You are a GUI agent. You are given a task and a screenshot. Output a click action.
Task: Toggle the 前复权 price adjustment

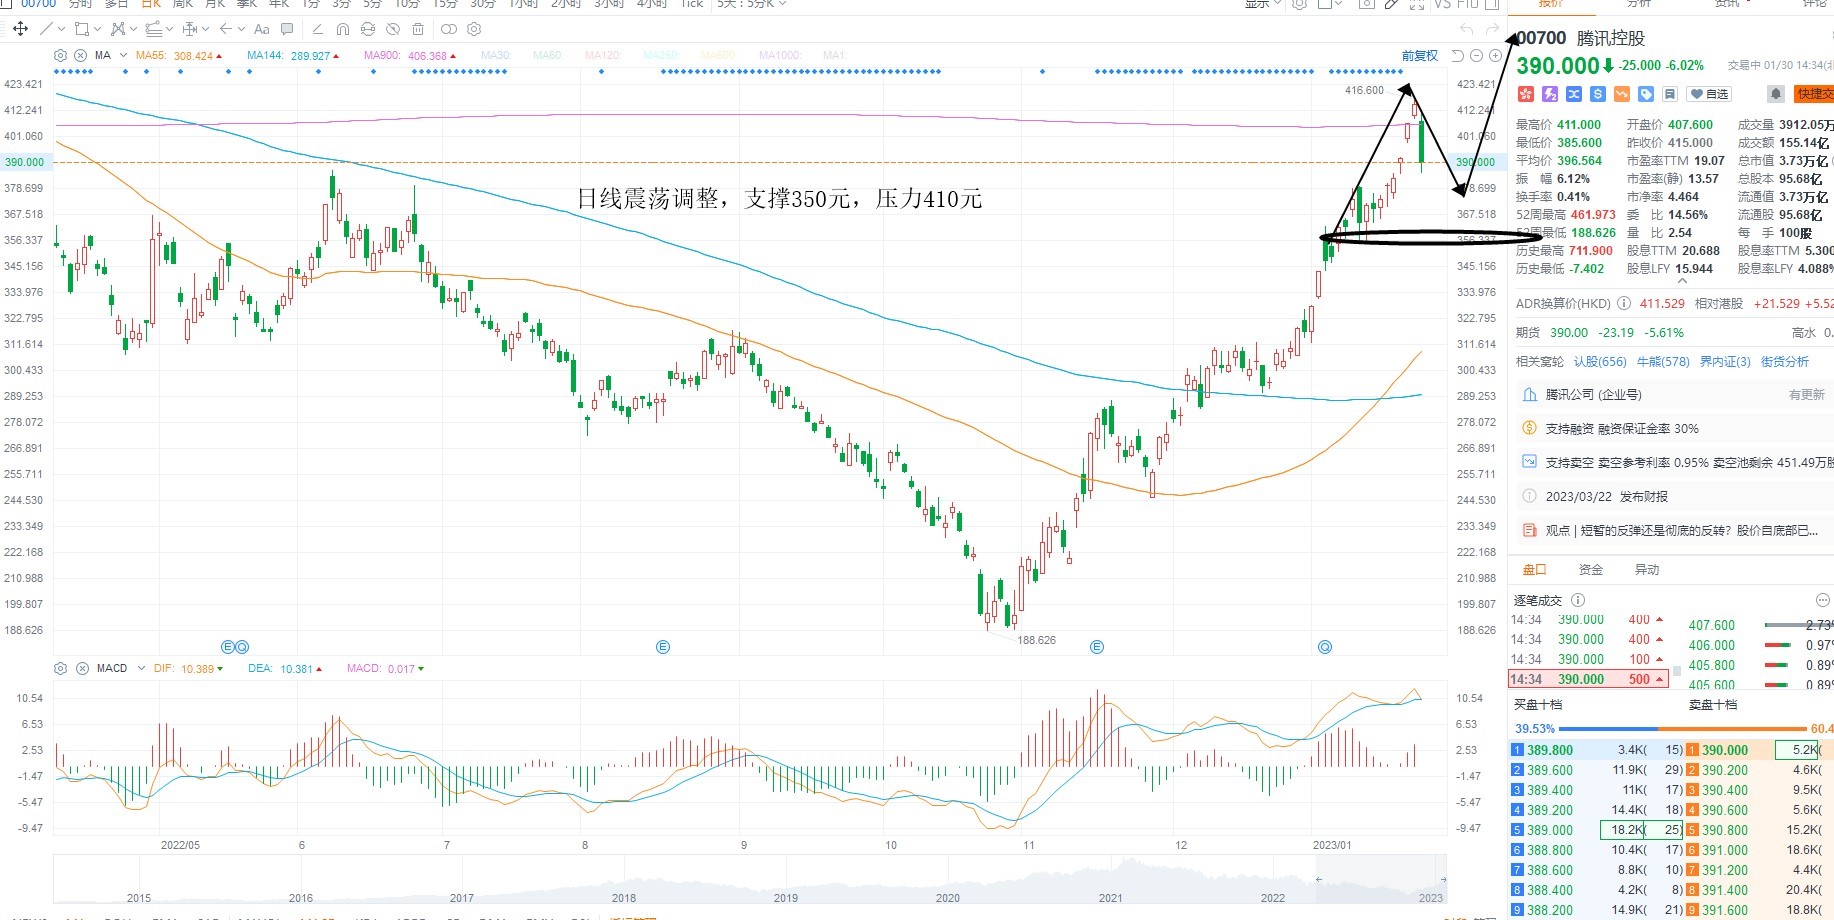tap(1419, 56)
